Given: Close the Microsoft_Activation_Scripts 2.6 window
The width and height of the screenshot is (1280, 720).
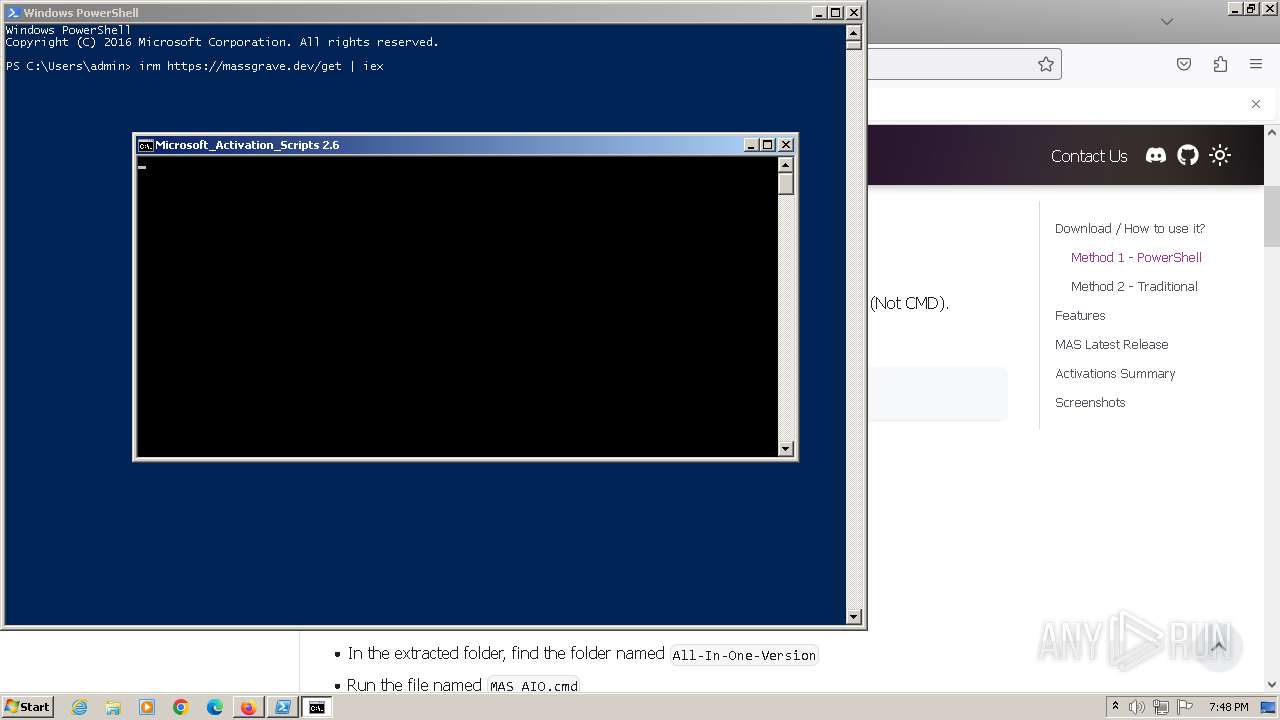Looking at the screenshot, I should click(786, 145).
